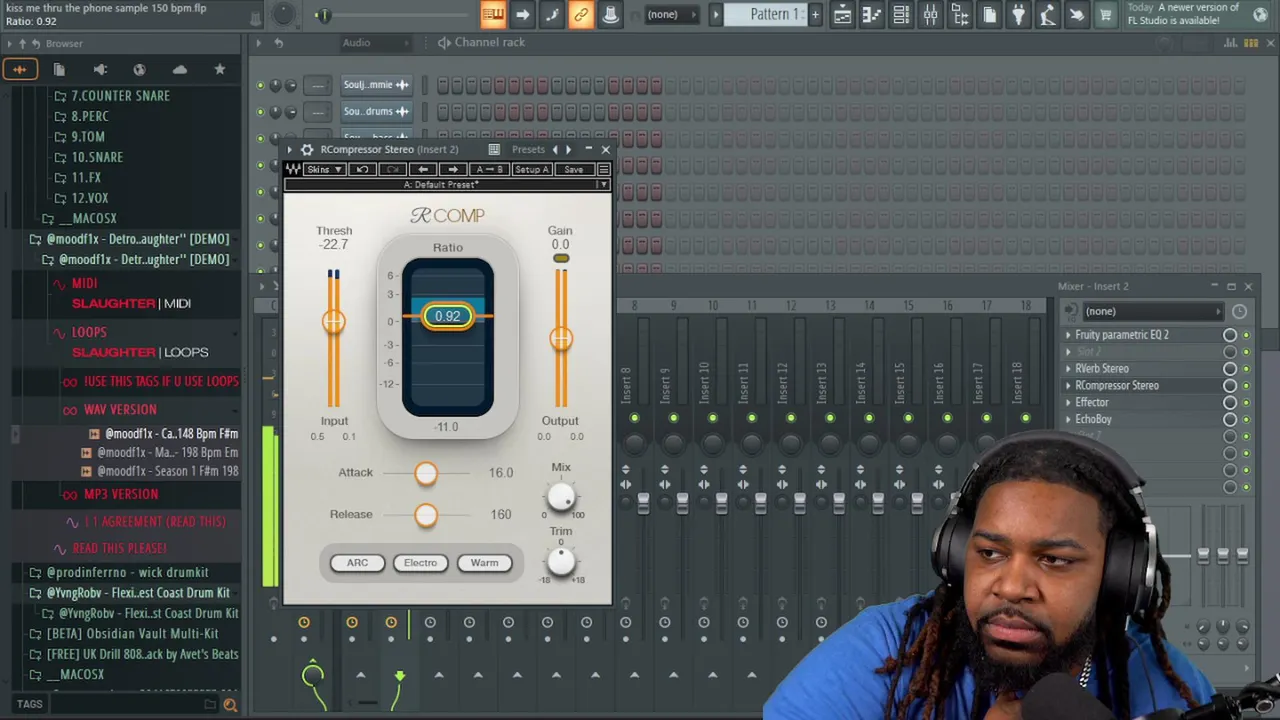Screen dimensions: 1280x720
Task: Click the Release slider knob
Action: coord(426,516)
